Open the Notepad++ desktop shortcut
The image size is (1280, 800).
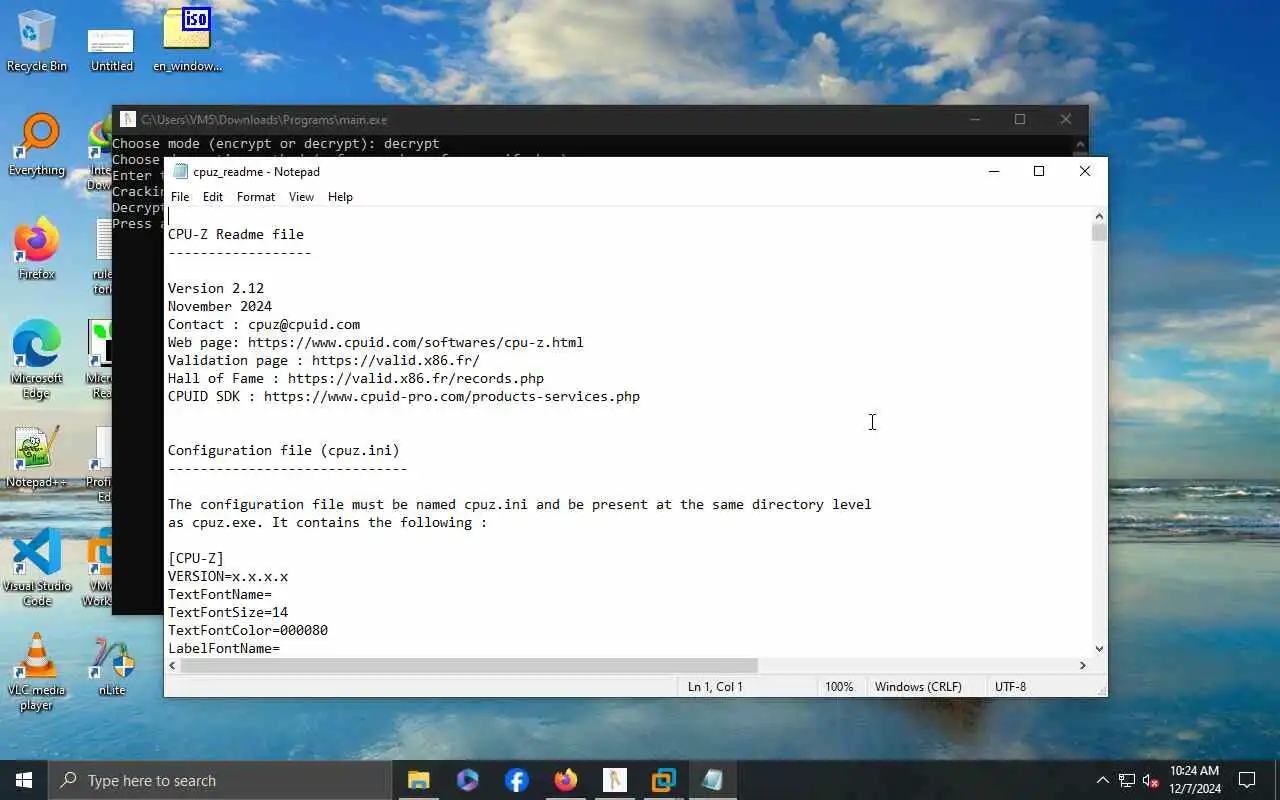[37, 458]
